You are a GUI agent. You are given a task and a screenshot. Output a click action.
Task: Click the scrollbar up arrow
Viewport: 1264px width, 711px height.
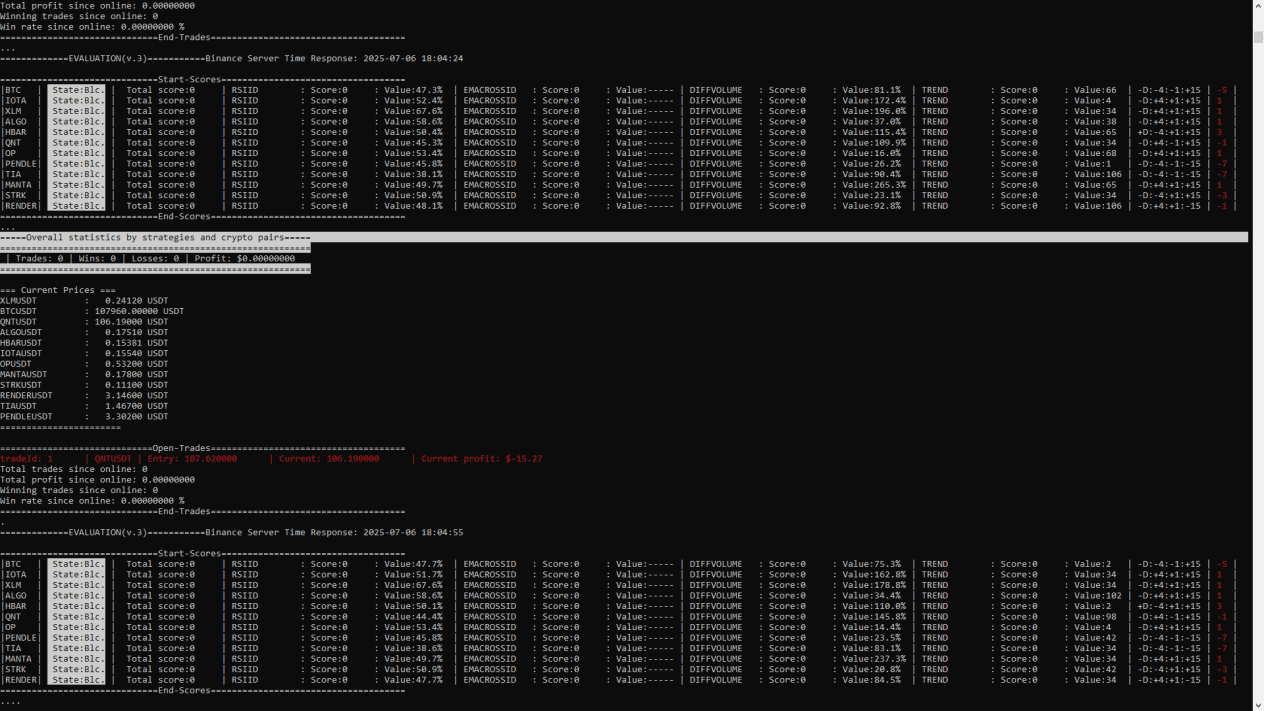pyautogui.click(x=1258, y=6)
